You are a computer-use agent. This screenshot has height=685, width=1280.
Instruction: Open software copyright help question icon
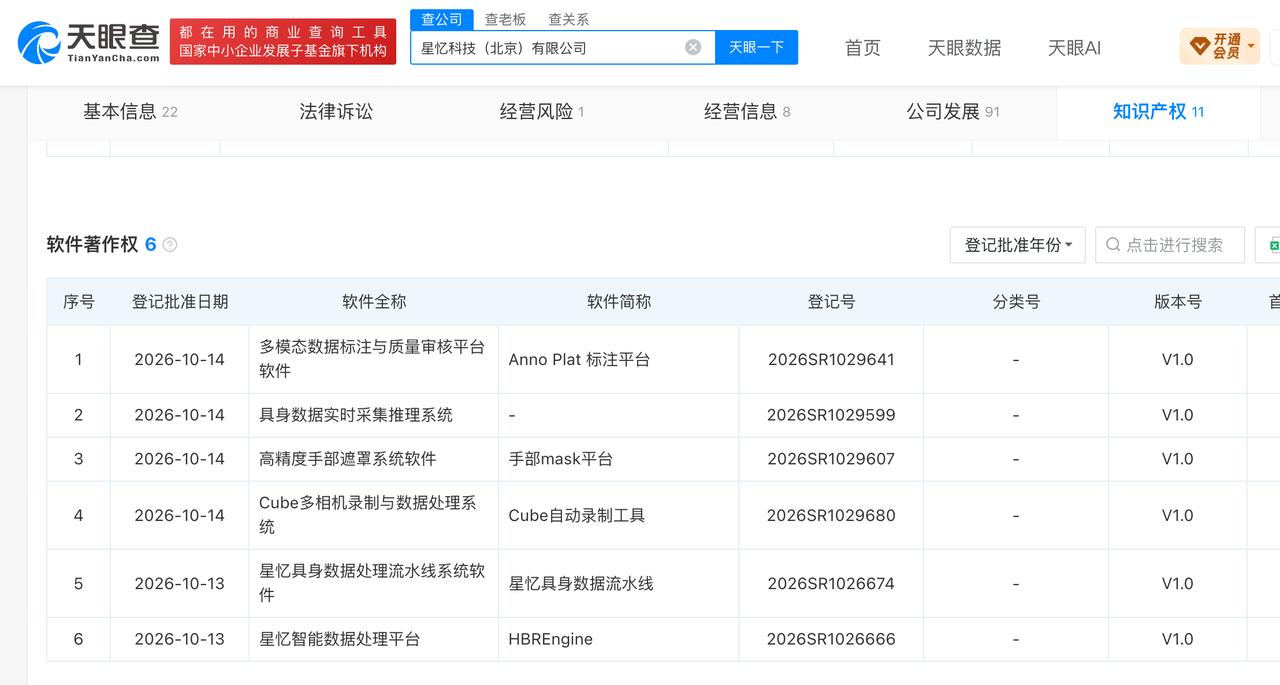click(170, 245)
